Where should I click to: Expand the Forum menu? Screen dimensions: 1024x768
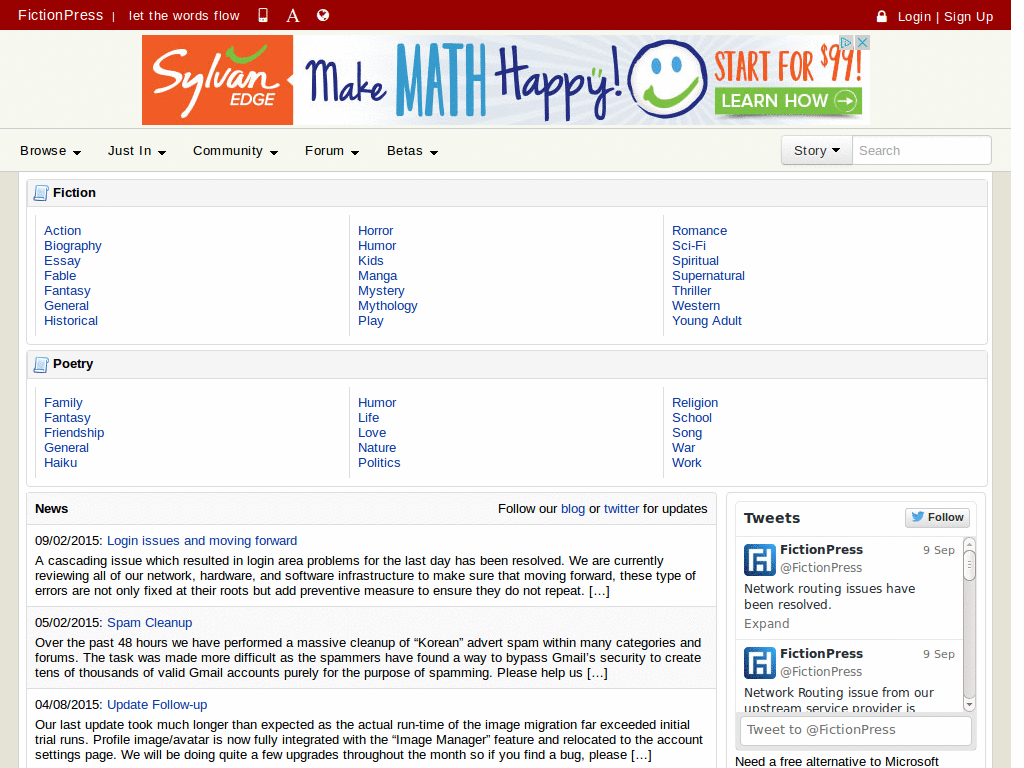tap(332, 151)
